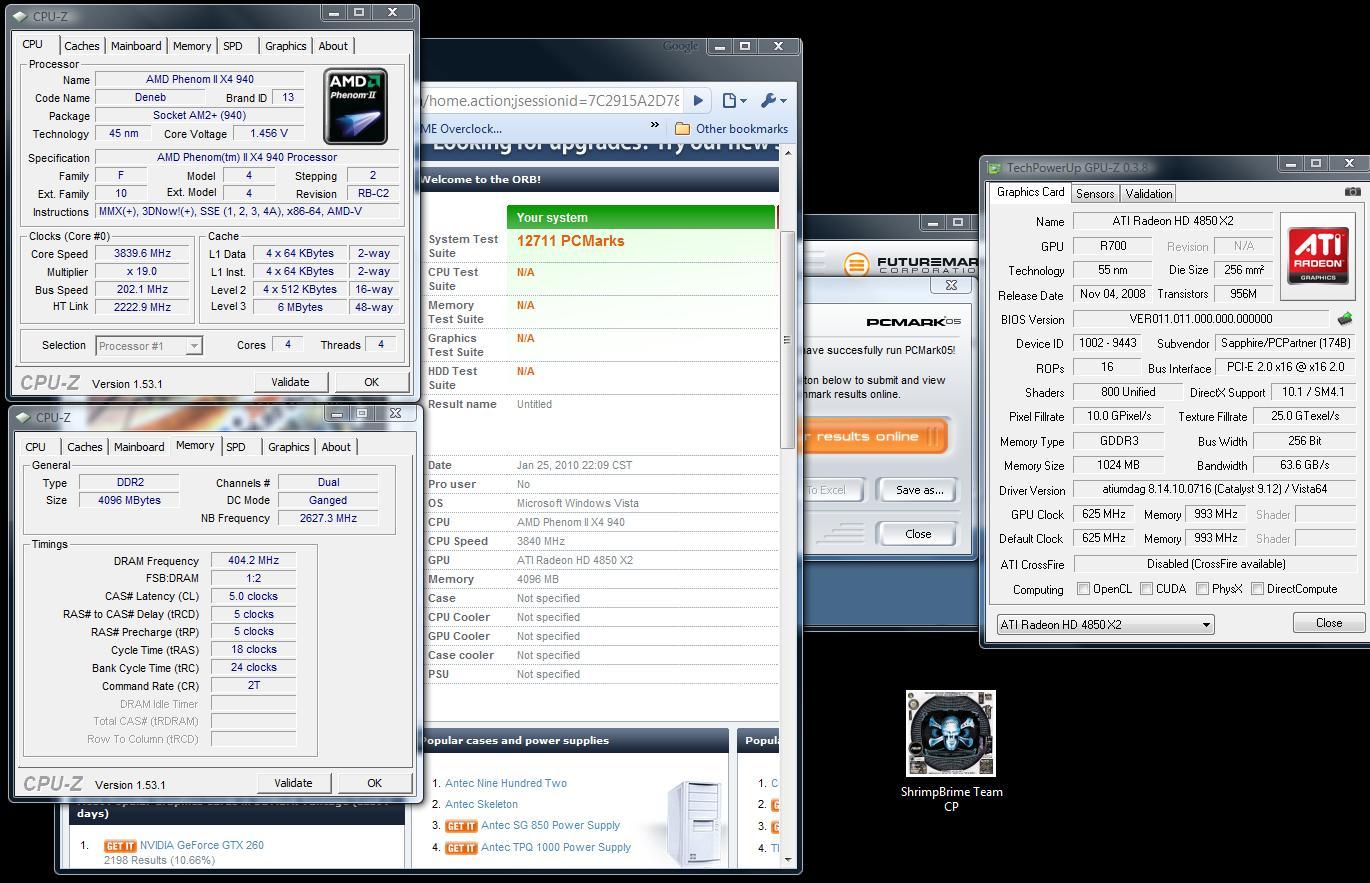Enable the OpenCL checkbox

tap(1083, 589)
